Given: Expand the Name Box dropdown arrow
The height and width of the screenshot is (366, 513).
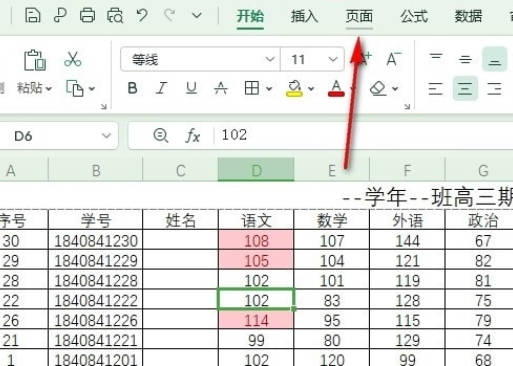Looking at the screenshot, I should (106, 136).
